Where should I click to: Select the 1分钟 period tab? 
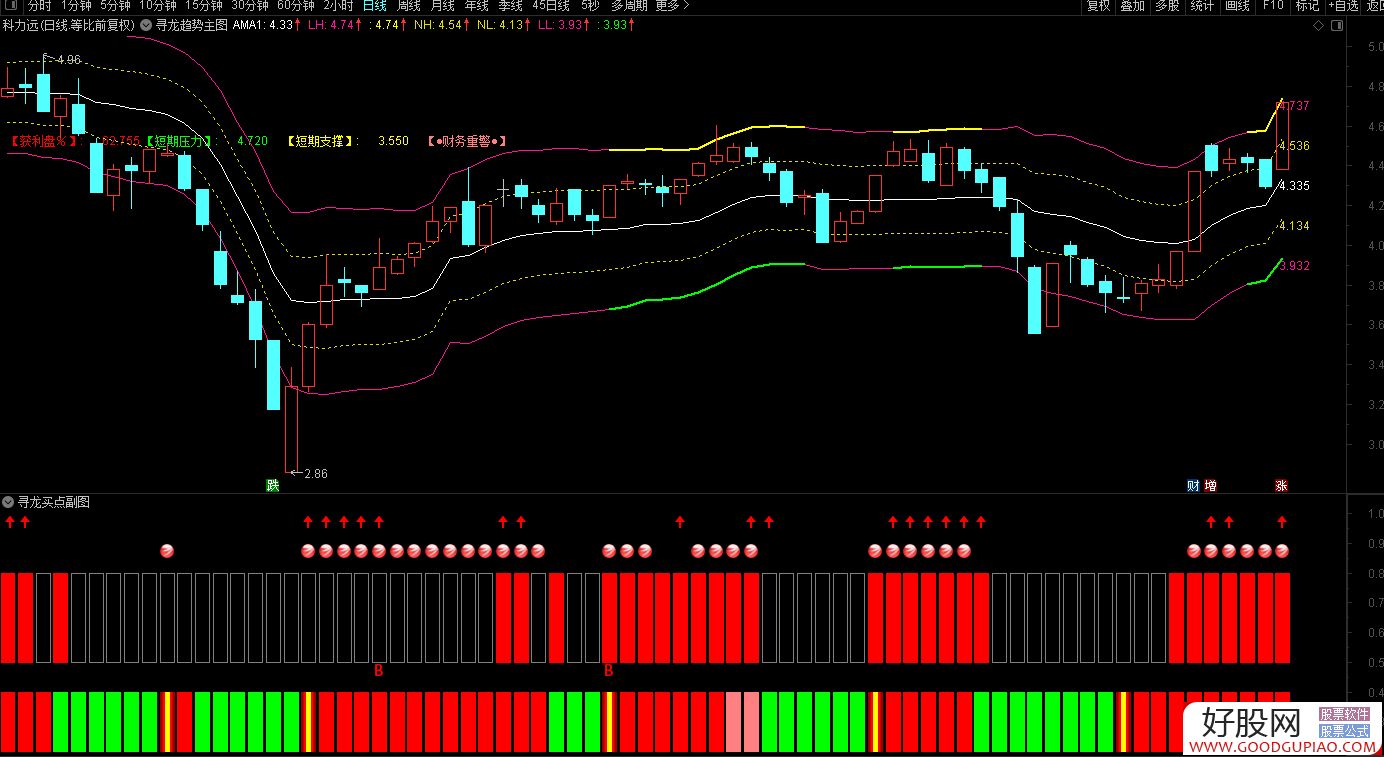pyautogui.click(x=76, y=6)
